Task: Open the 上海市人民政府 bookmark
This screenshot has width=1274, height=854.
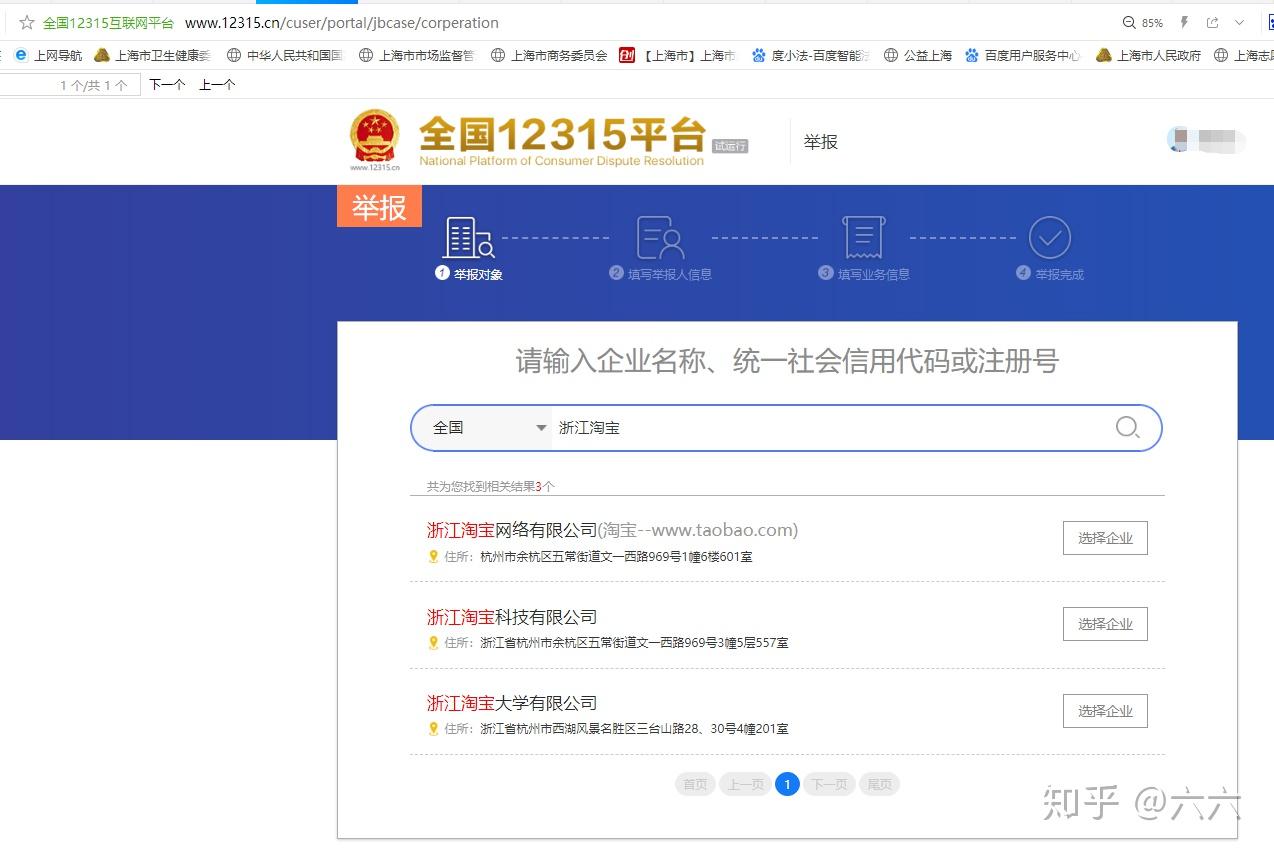Action: 1149,55
